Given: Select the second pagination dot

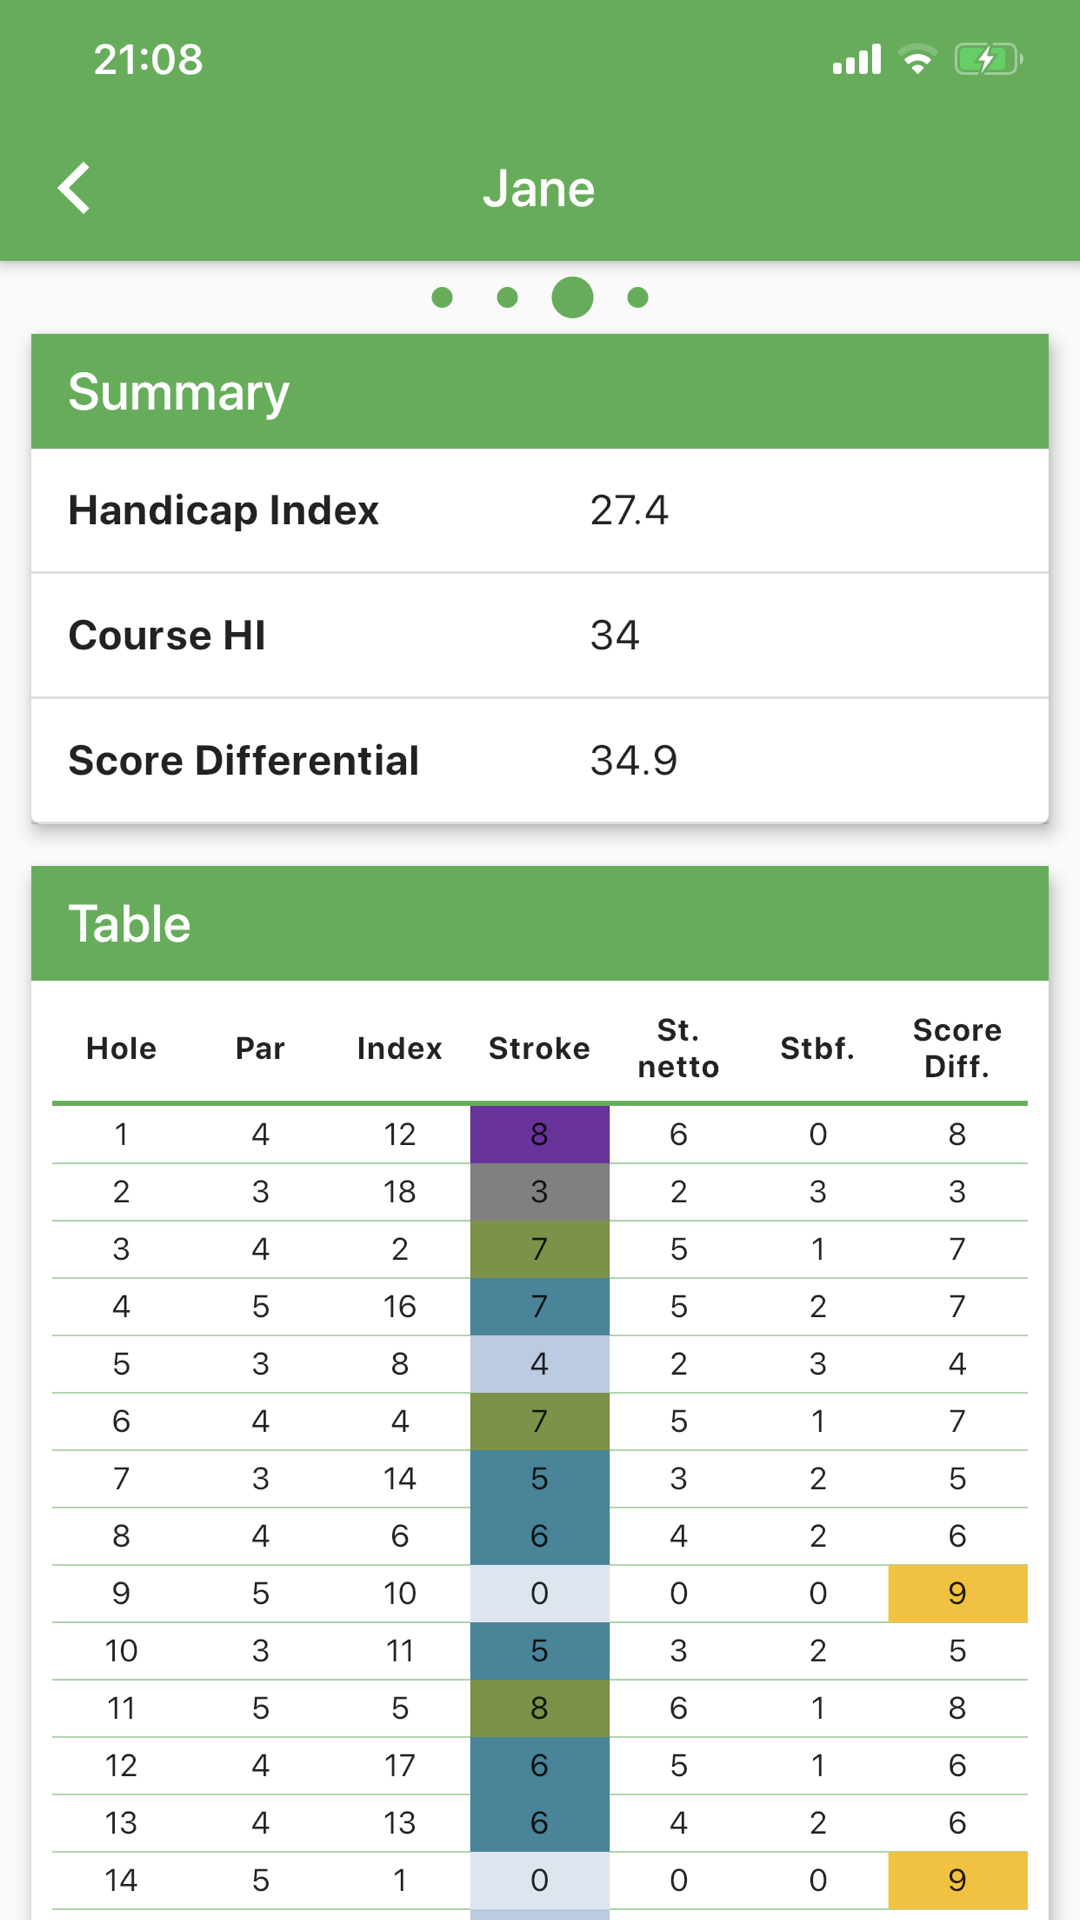Looking at the screenshot, I should (508, 296).
